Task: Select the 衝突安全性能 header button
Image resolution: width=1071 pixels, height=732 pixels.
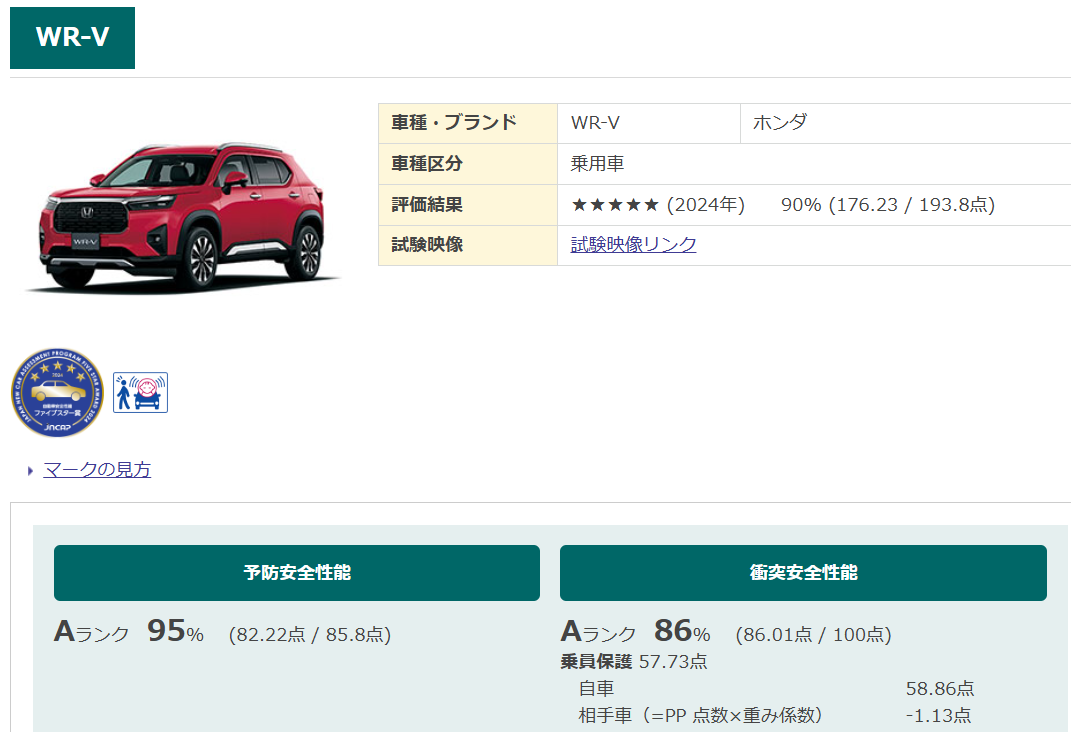Action: click(803, 573)
